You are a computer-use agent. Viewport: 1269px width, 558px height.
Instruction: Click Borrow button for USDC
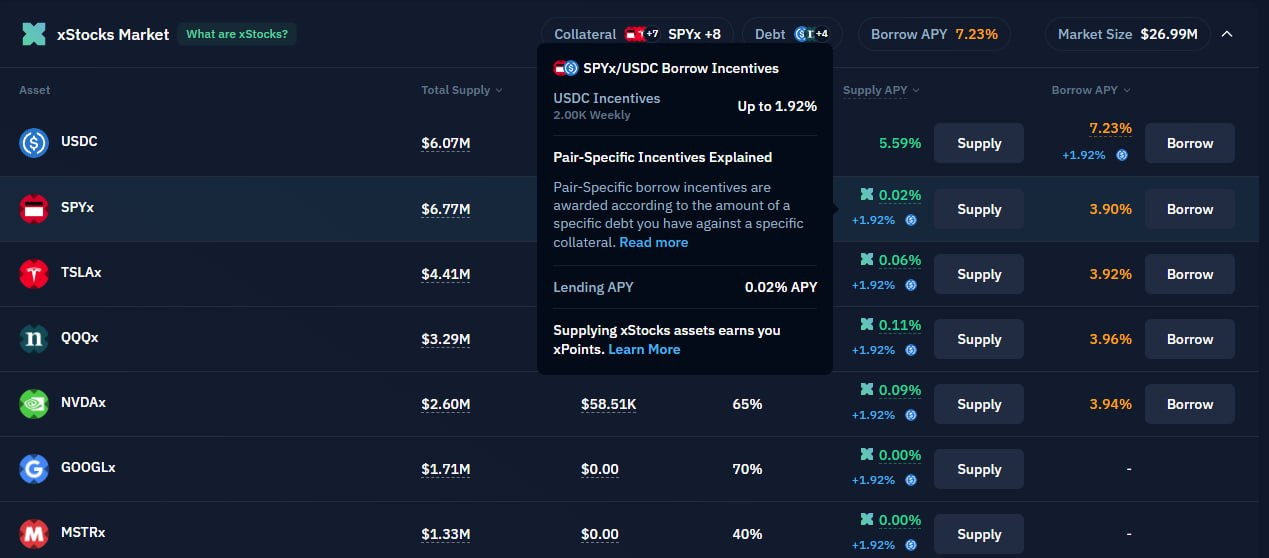click(x=1190, y=143)
